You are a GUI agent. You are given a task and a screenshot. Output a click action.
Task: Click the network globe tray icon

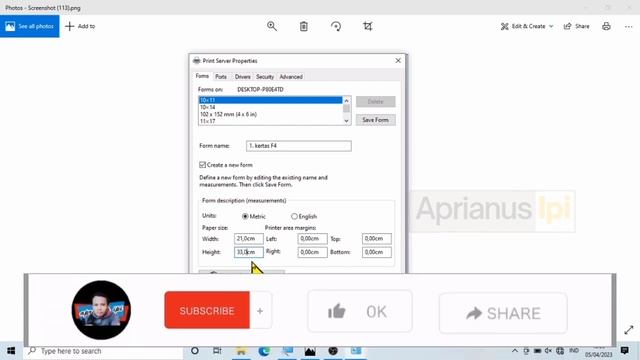[560, 351]
